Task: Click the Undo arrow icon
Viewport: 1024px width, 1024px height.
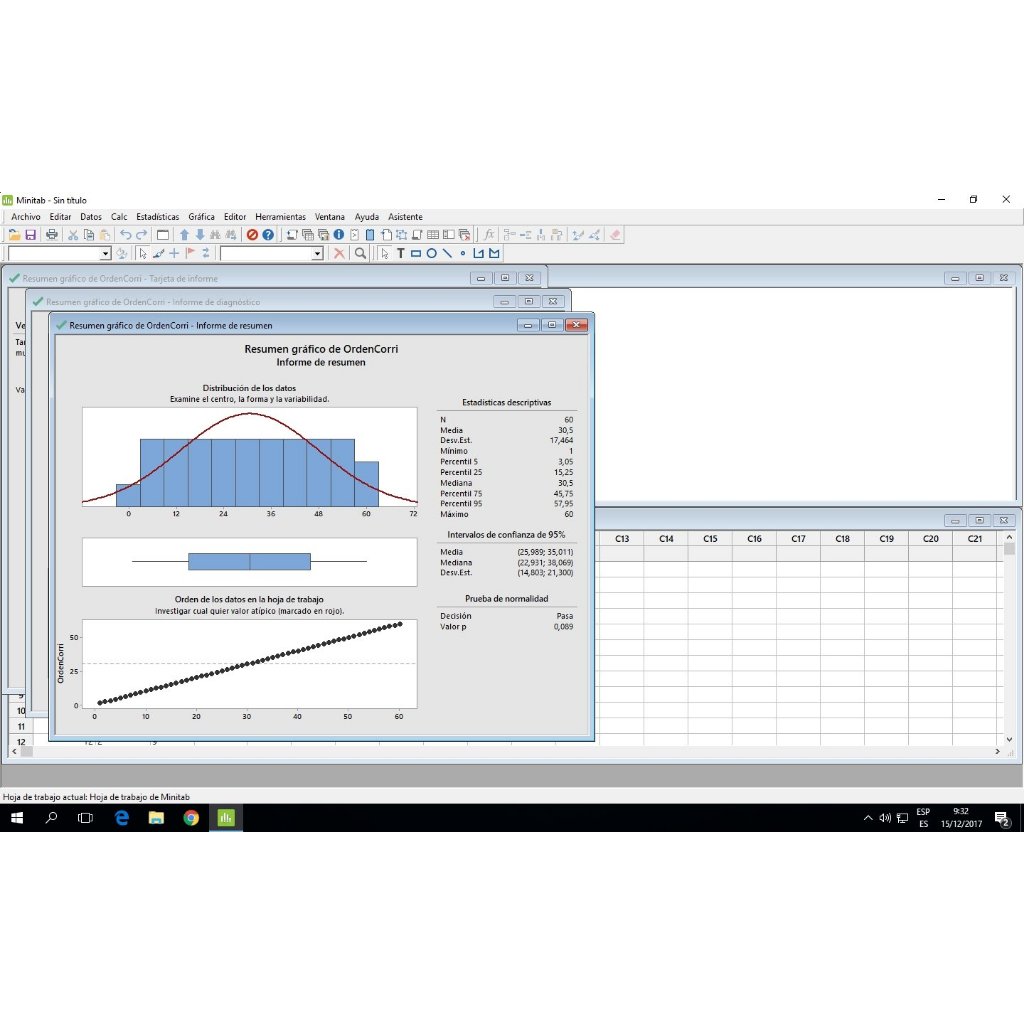Action: tap(126, 234)
